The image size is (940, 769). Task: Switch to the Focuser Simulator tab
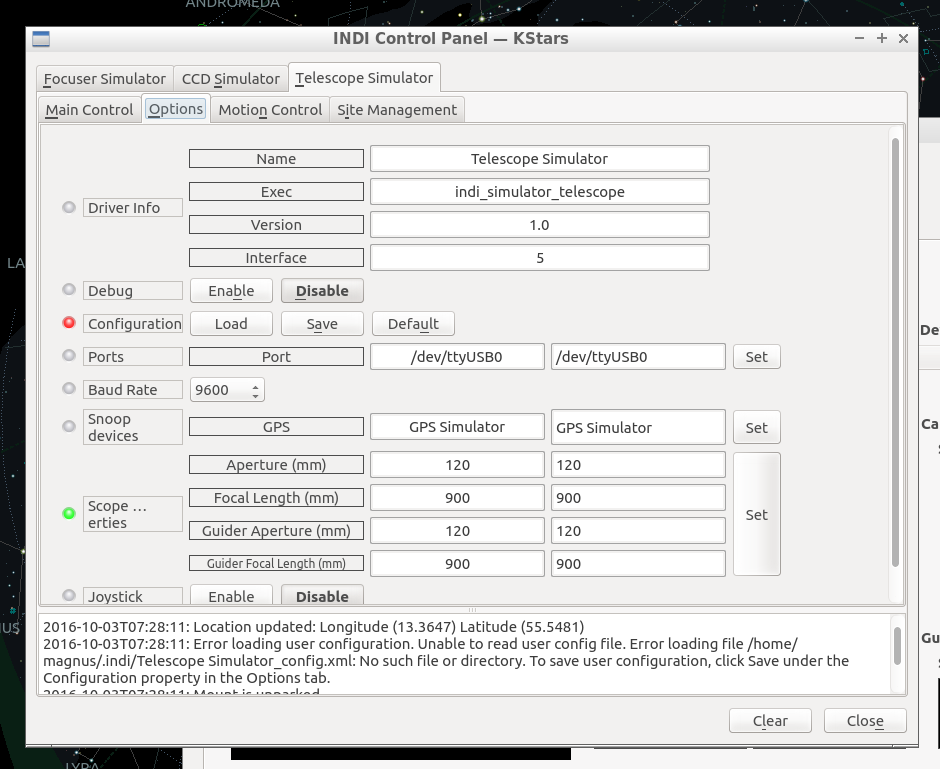coord(105,79)
